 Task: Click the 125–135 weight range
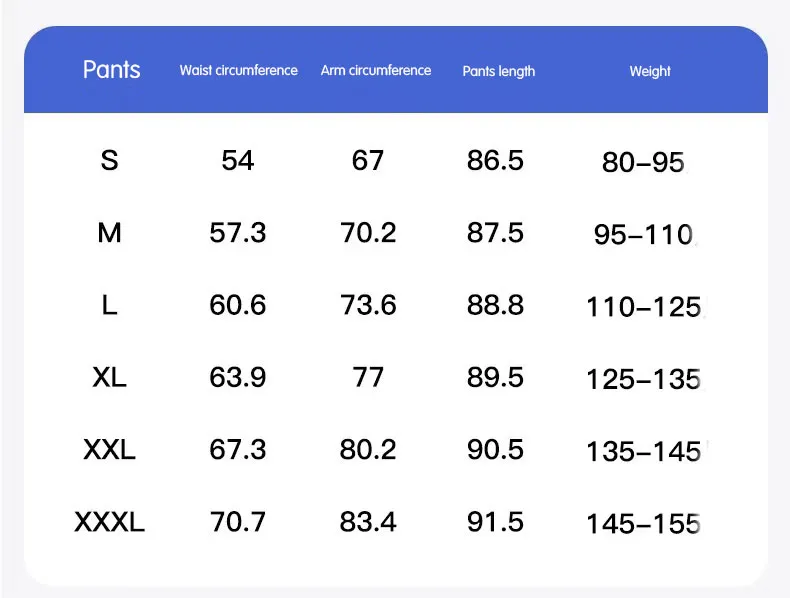click(x=643, y=379)
